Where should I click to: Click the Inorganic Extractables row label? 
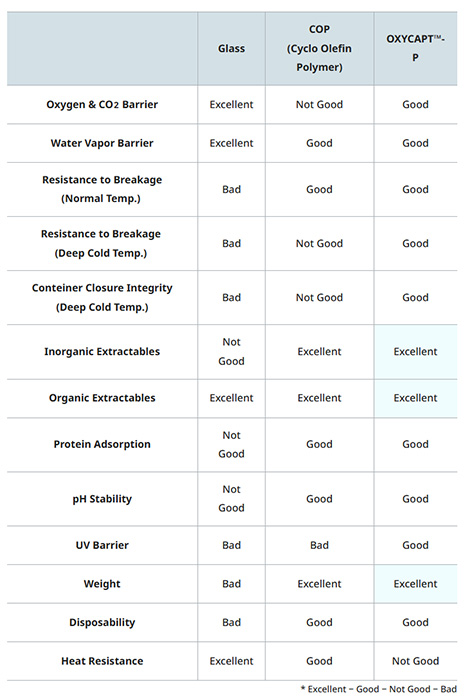tap(102, 352)
